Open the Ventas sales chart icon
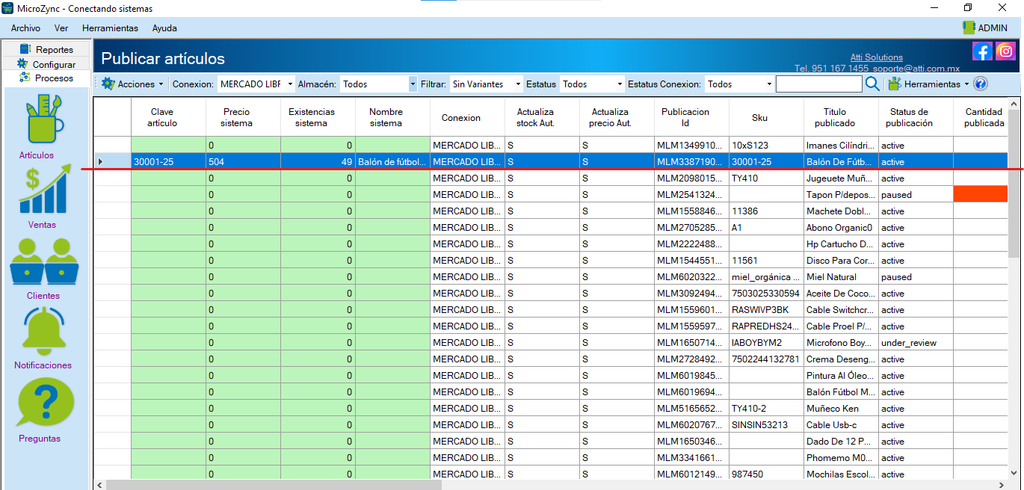 (46, 189)
